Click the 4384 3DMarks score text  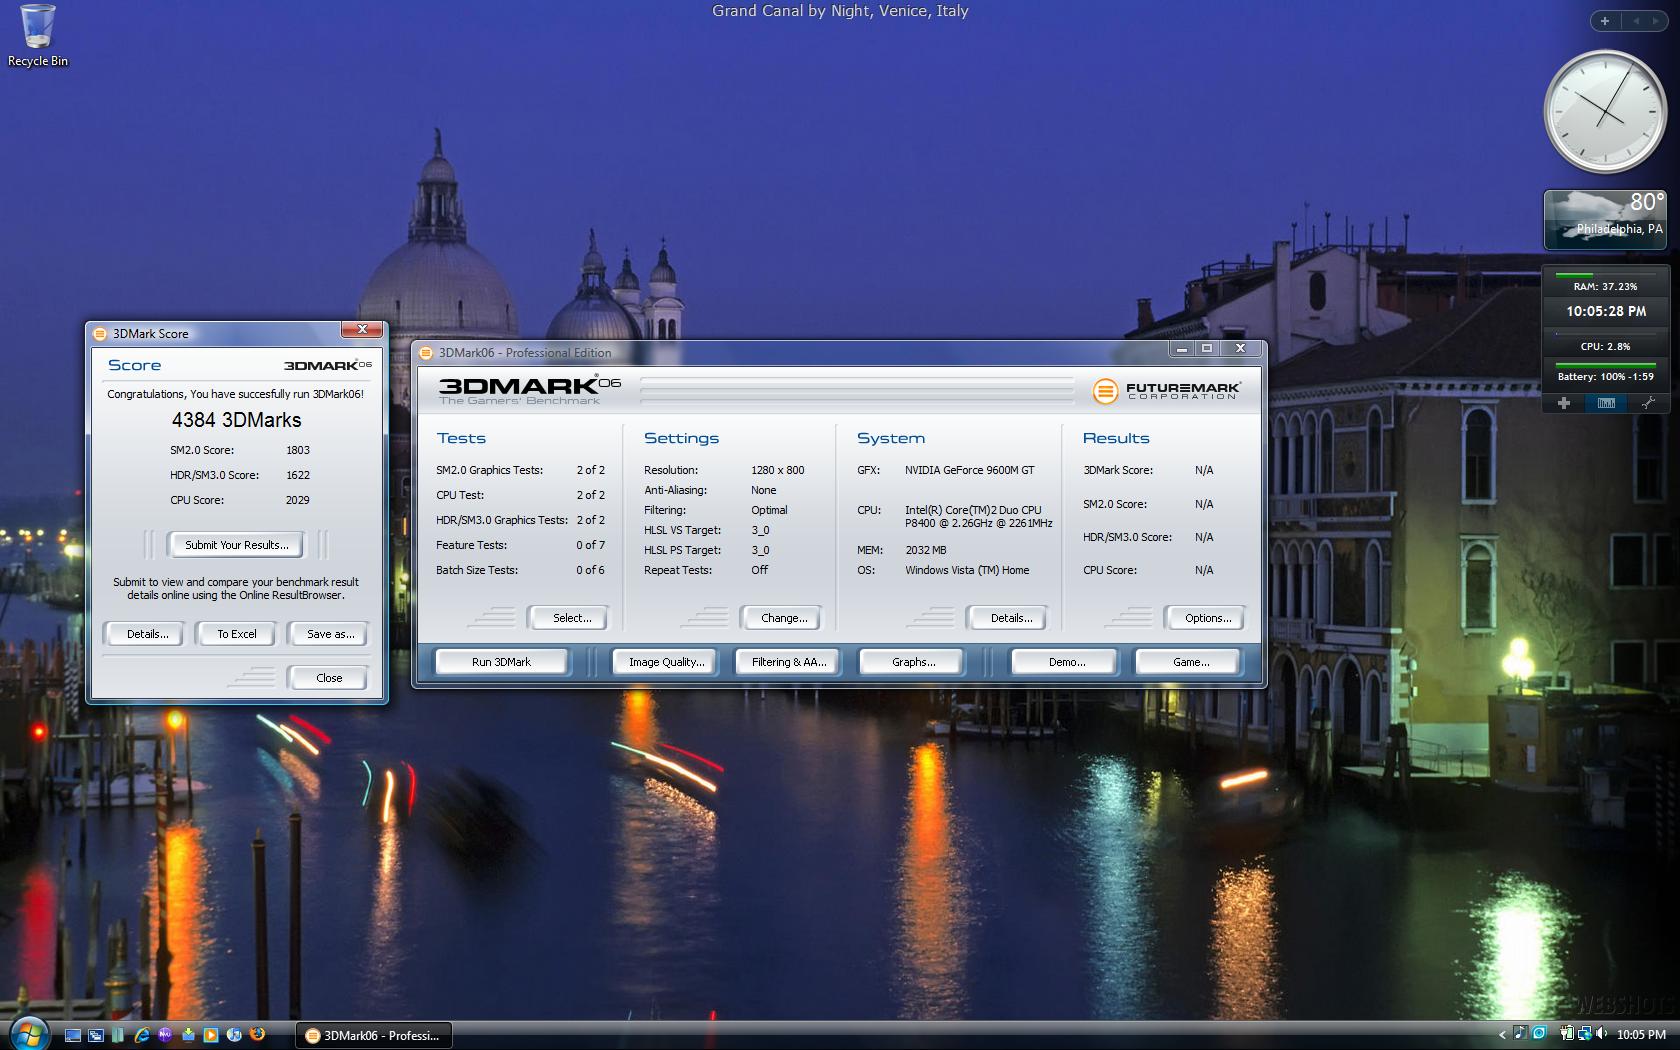236,420
